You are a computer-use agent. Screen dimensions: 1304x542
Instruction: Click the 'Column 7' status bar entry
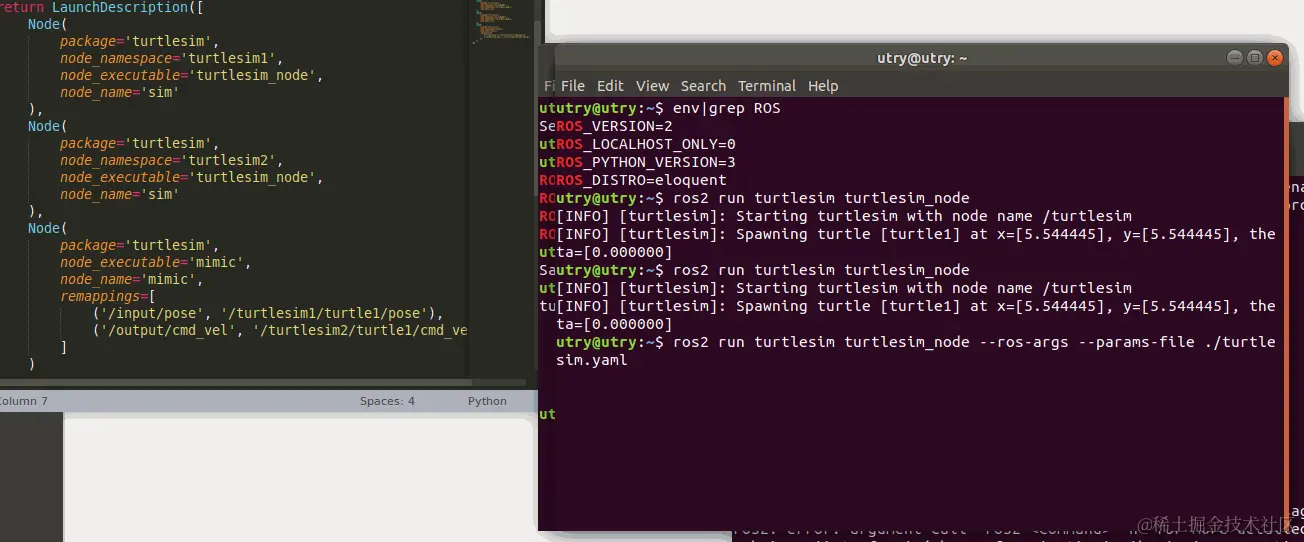(23, 401)
